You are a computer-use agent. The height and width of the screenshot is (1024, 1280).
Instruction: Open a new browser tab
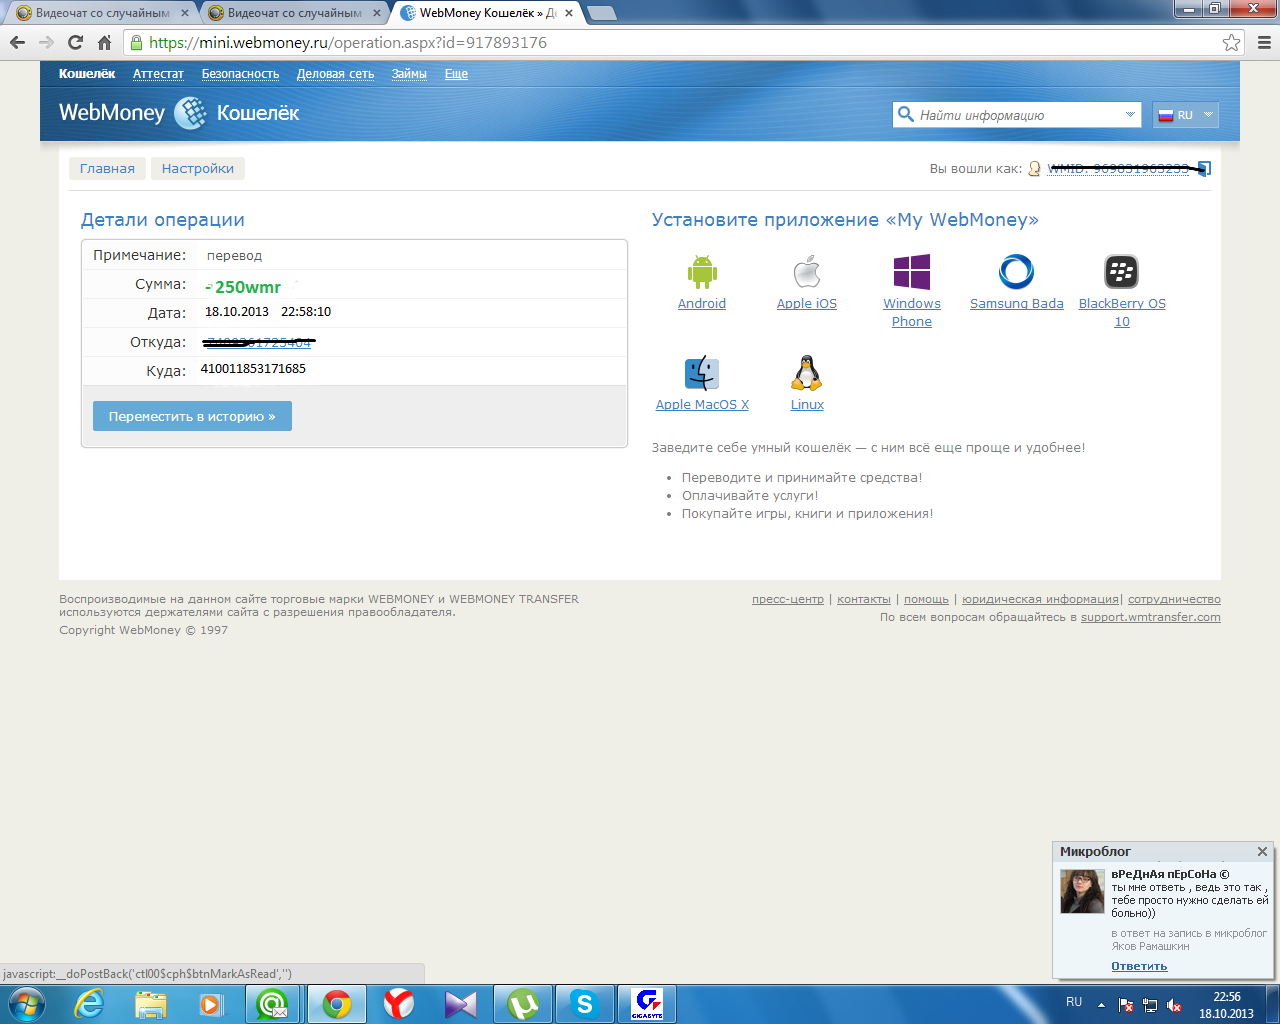pyautogui.click(x=601, y=13)
